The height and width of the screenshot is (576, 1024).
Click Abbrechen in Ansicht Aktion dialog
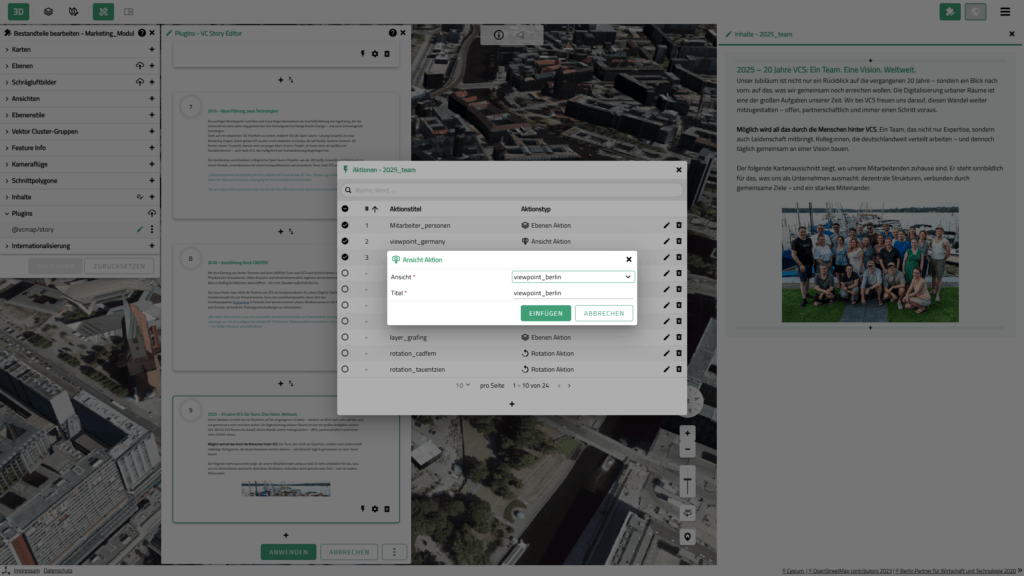[x=603, y=313]
